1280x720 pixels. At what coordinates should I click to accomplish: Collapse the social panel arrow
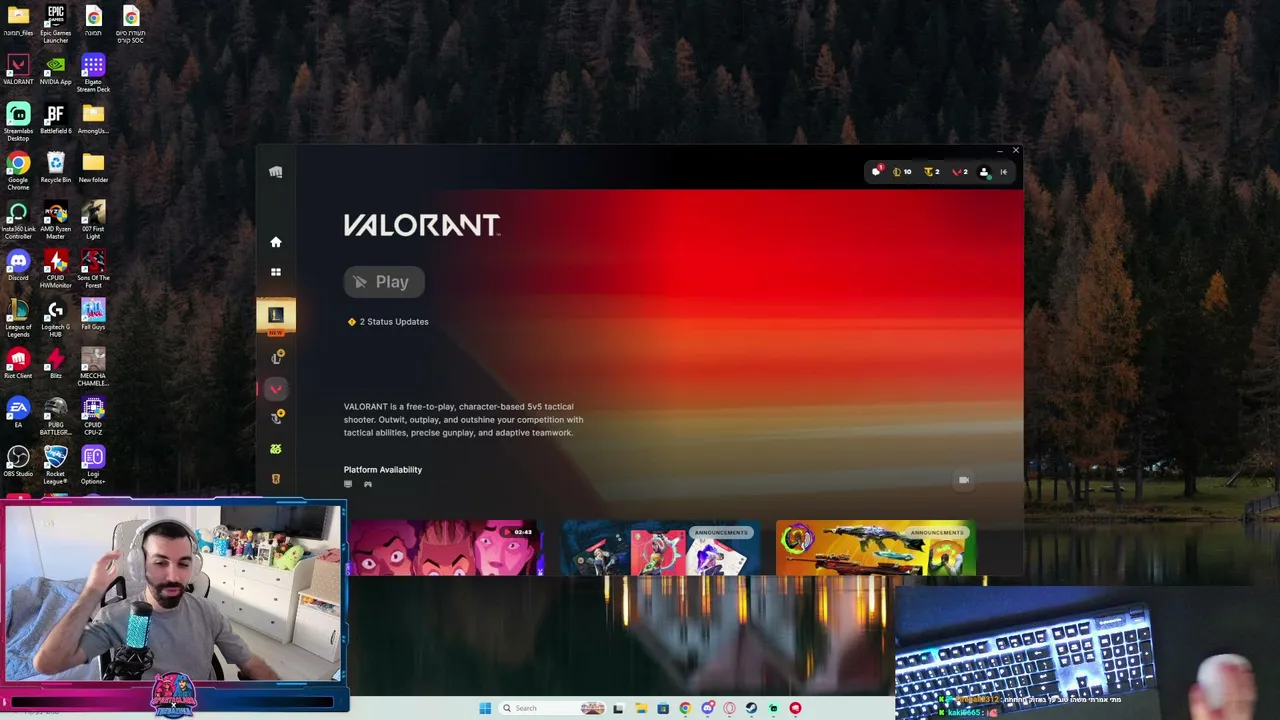click(1003, 172)
